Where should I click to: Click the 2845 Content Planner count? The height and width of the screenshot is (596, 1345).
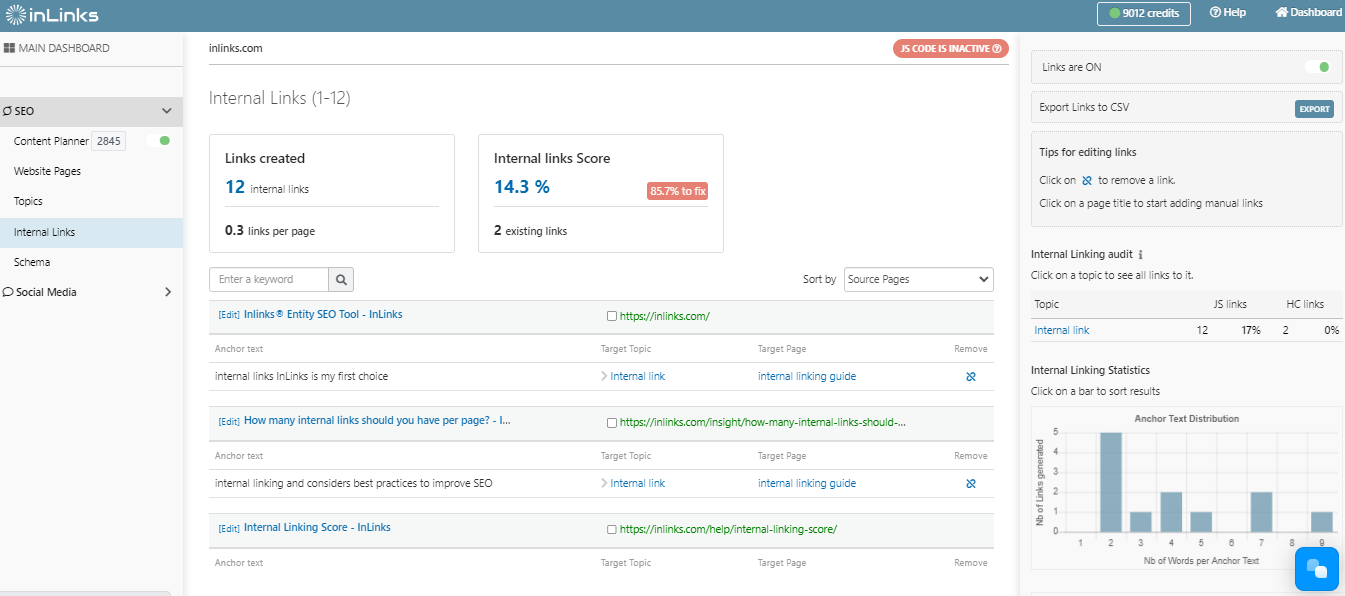click(x=109, y=141)
